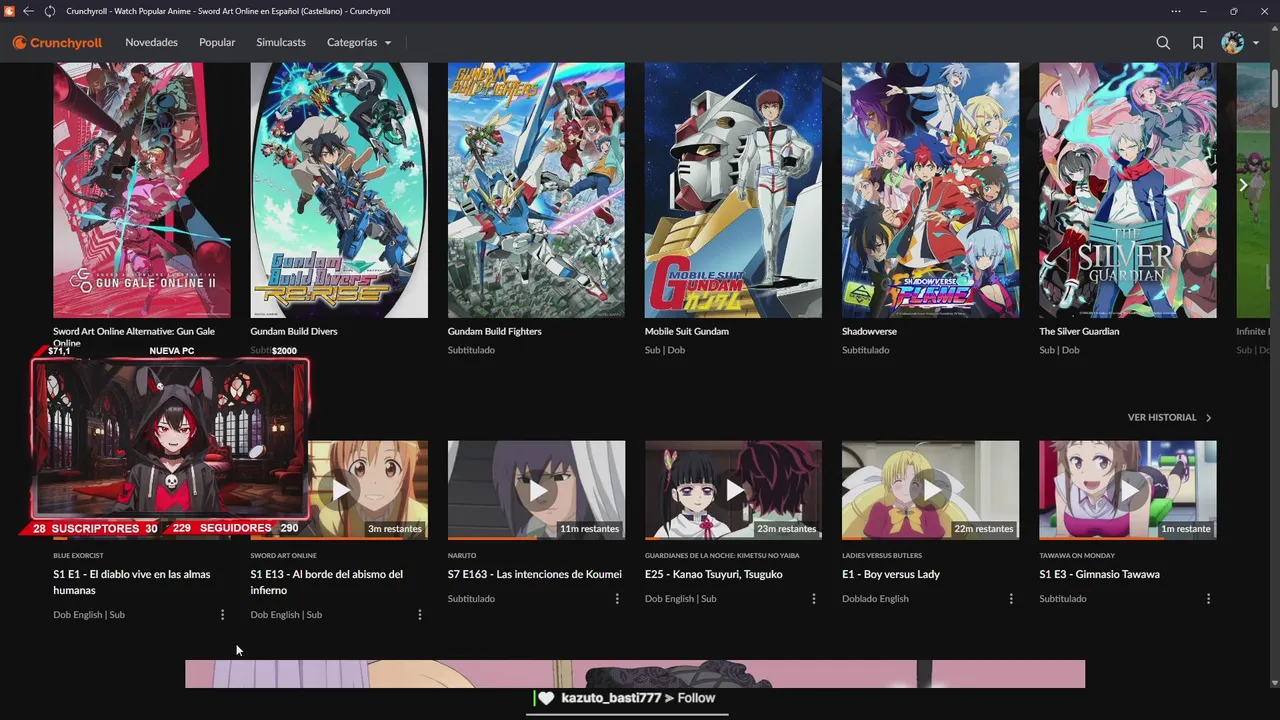Open options for Gimnasio Tawawa episode
Viewport: 1280px width, 720px height.
point(1208,599)
